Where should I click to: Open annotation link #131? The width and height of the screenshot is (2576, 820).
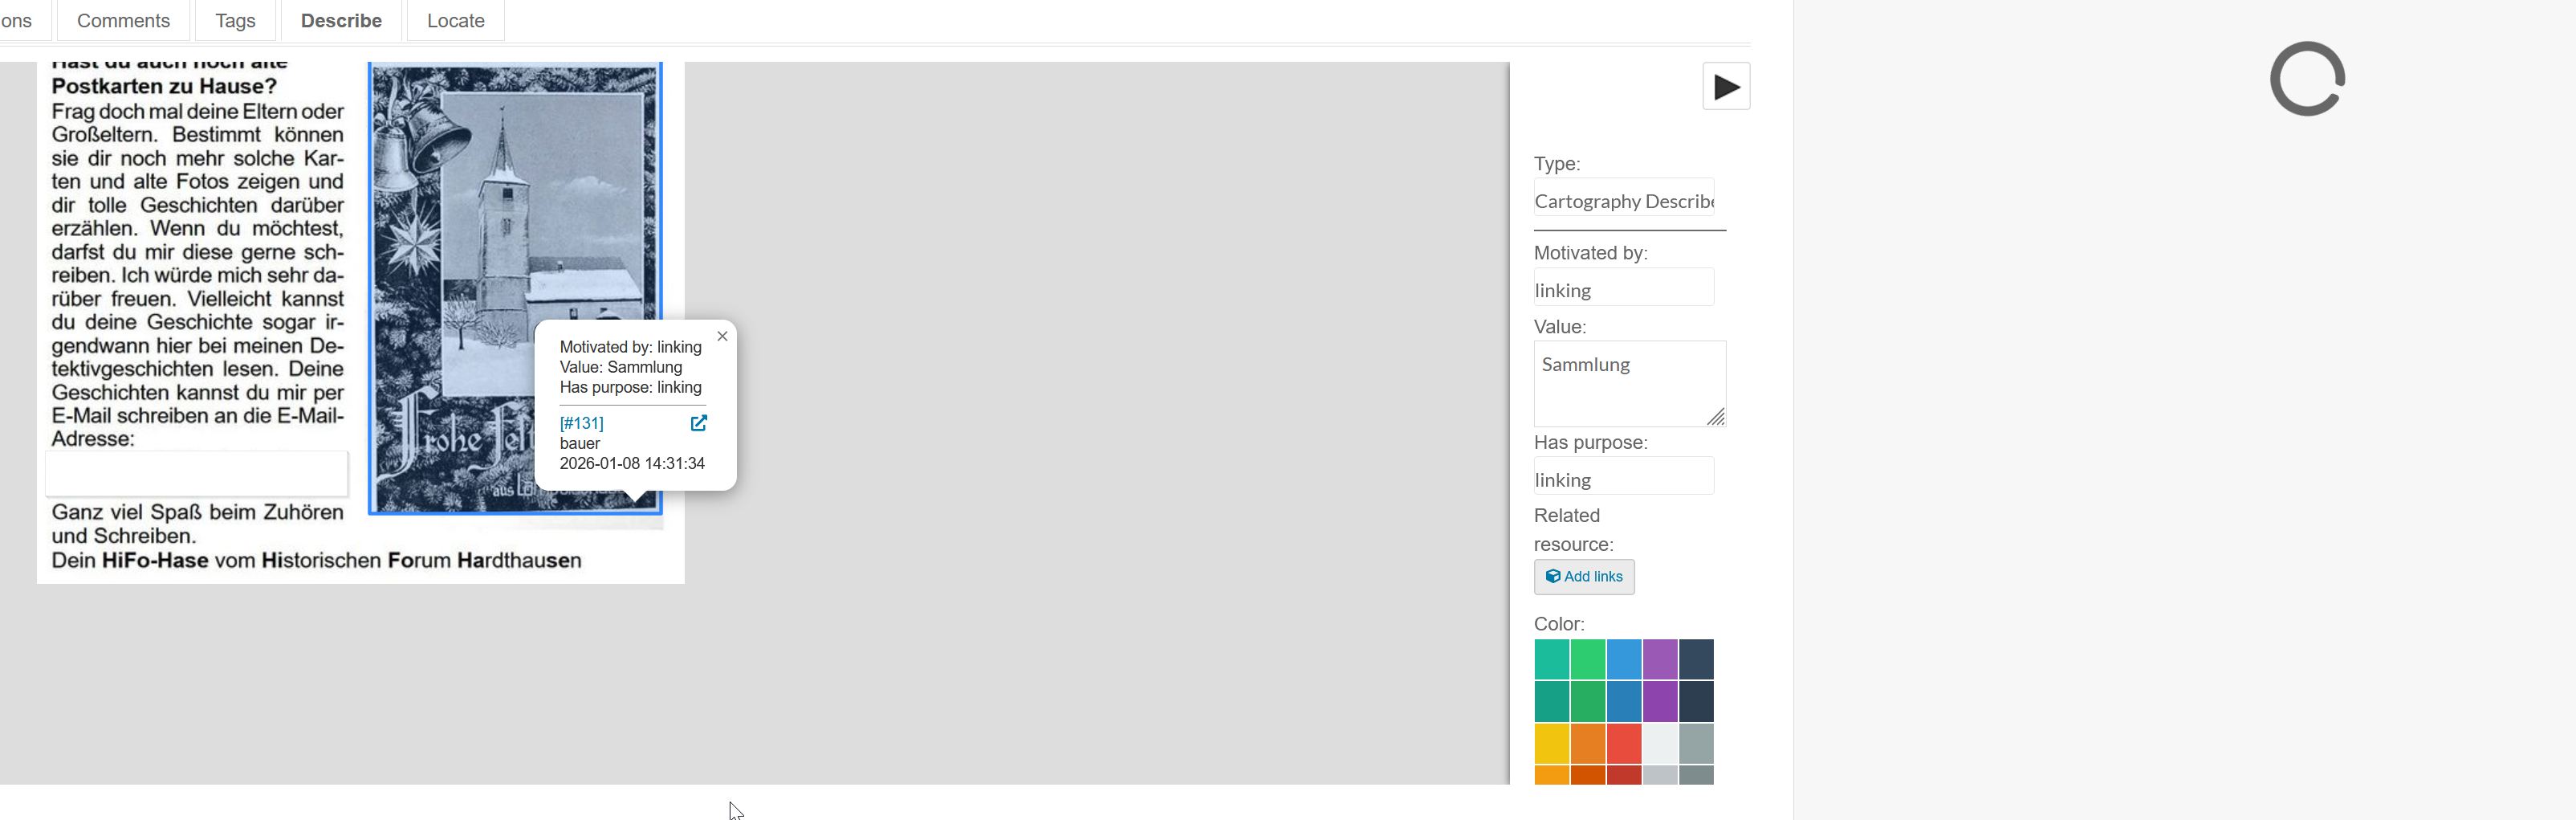coord(581,423)
